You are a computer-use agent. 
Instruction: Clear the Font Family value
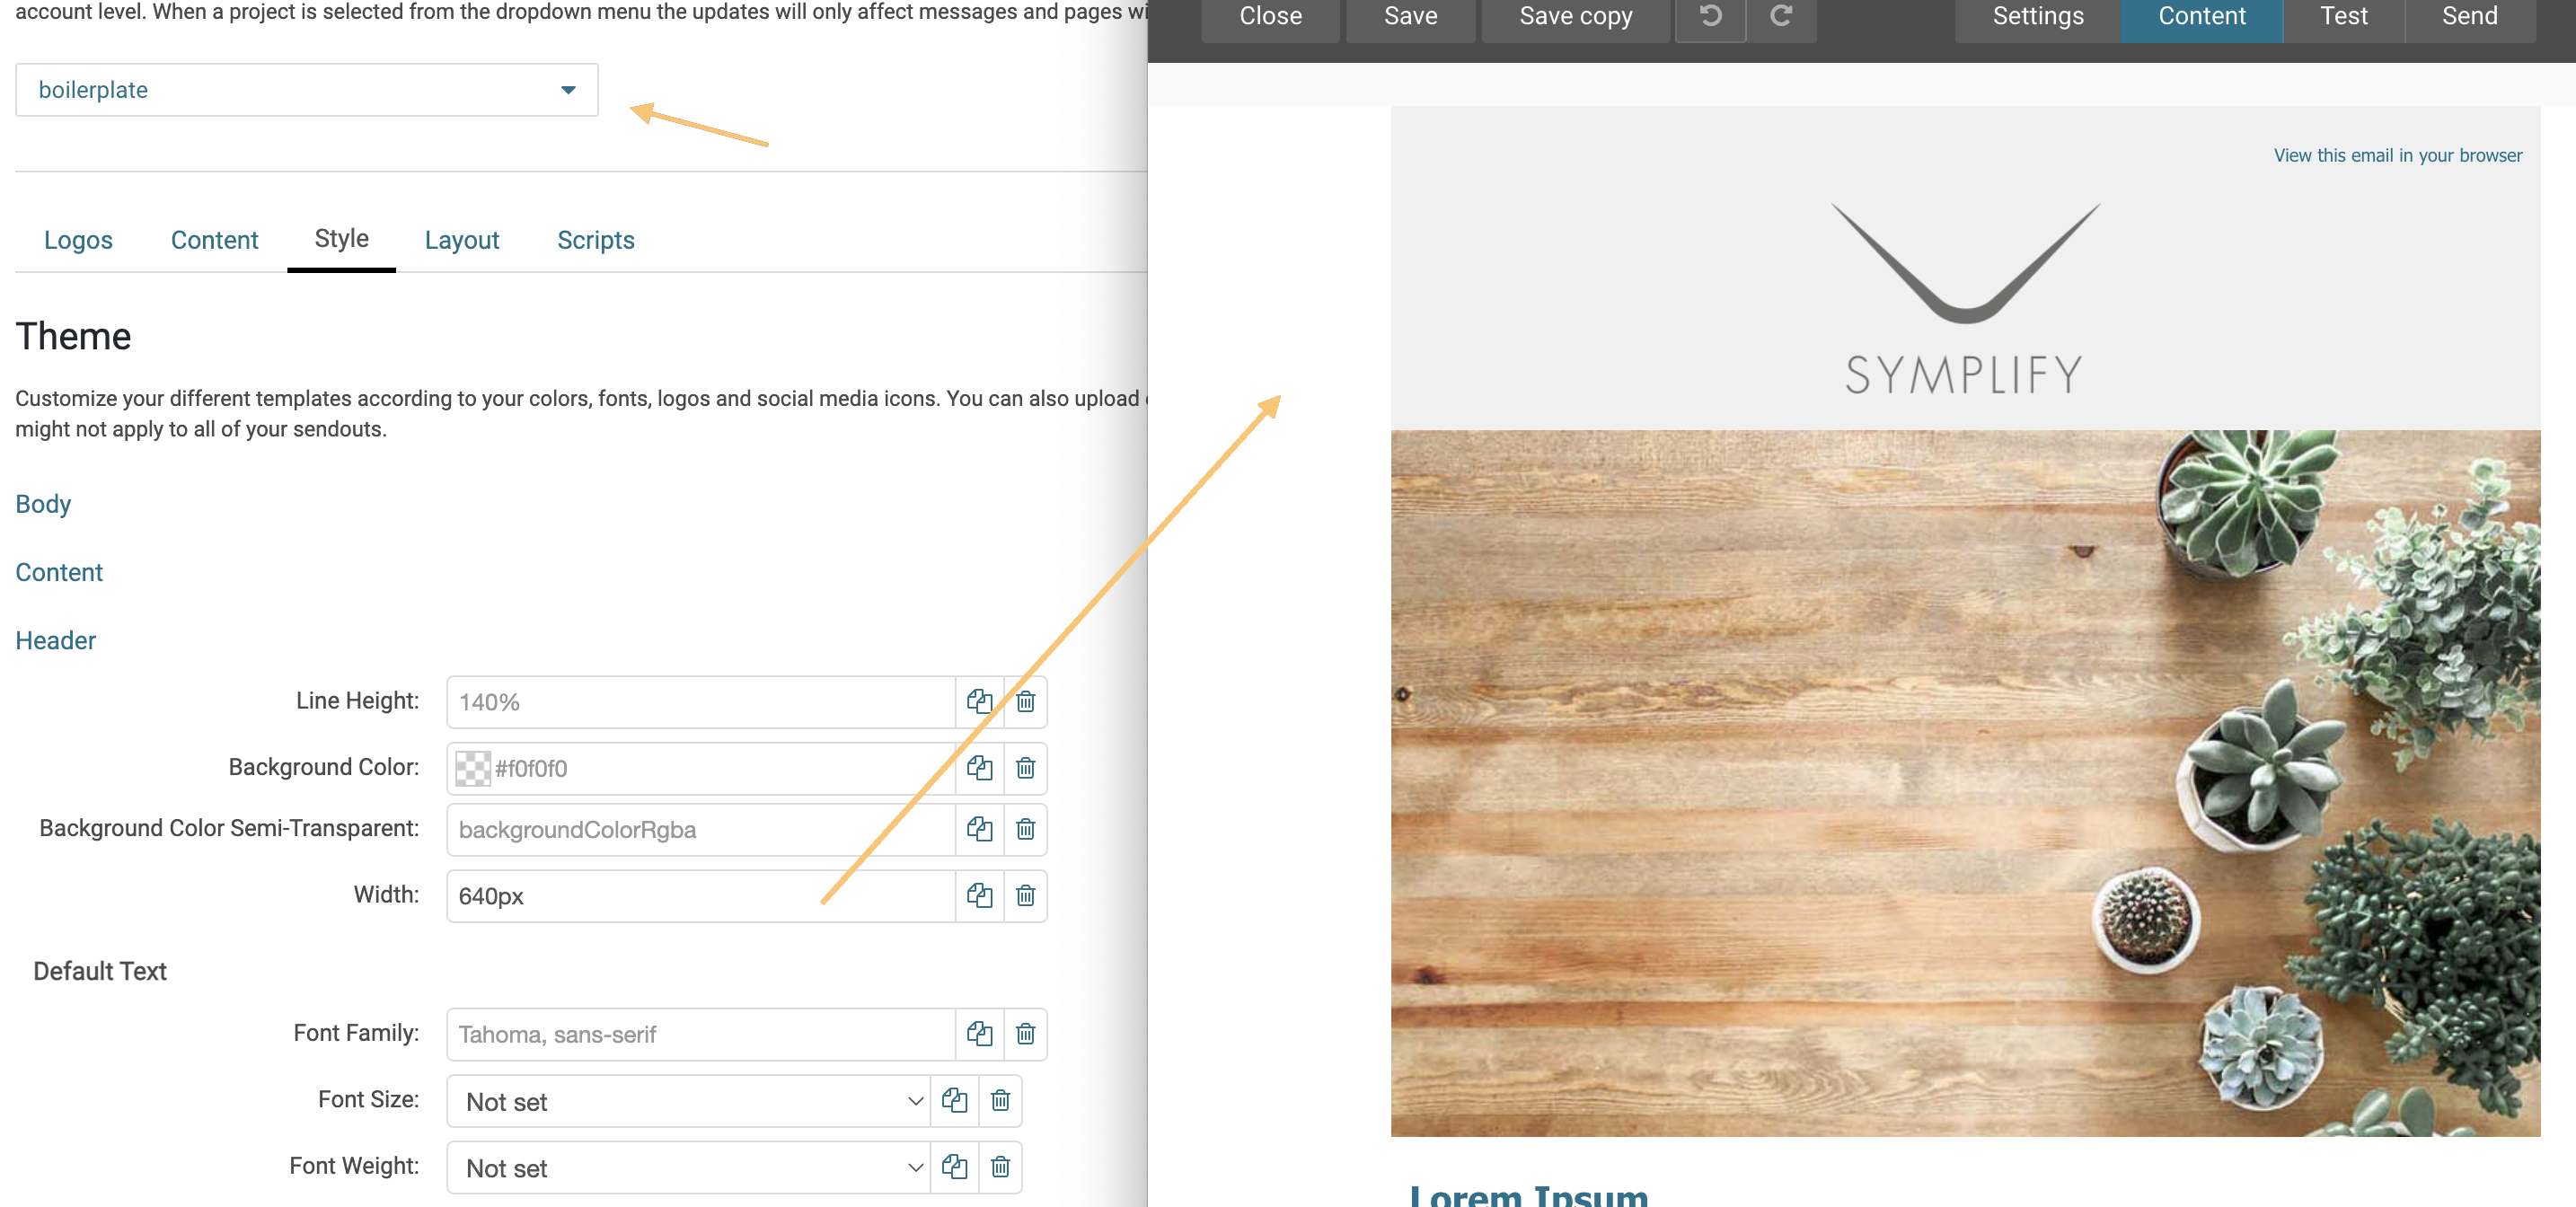click(x=1025, y=1035)
